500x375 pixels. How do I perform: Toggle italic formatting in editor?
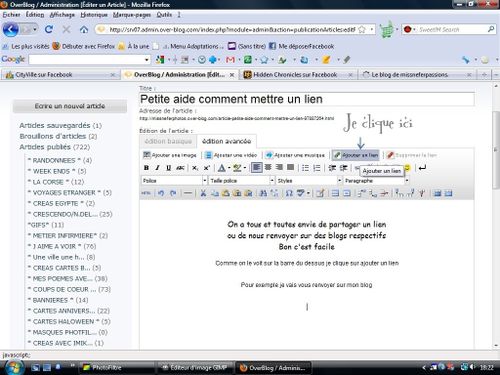[157, 168]
